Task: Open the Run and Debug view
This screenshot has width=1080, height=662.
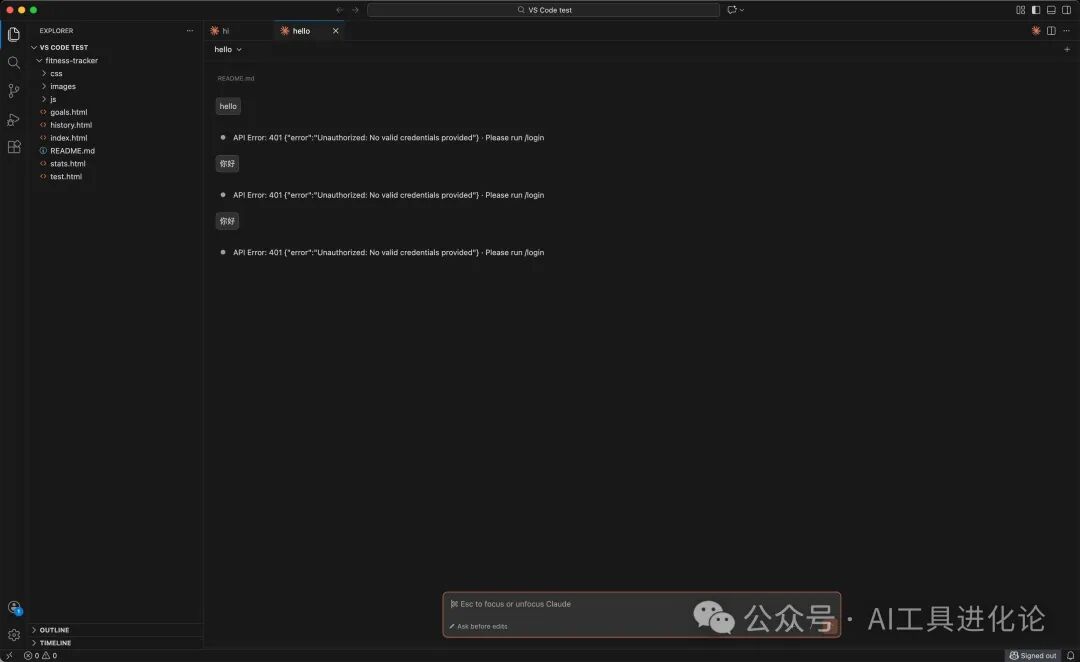Action: click(x=14, y=119)
